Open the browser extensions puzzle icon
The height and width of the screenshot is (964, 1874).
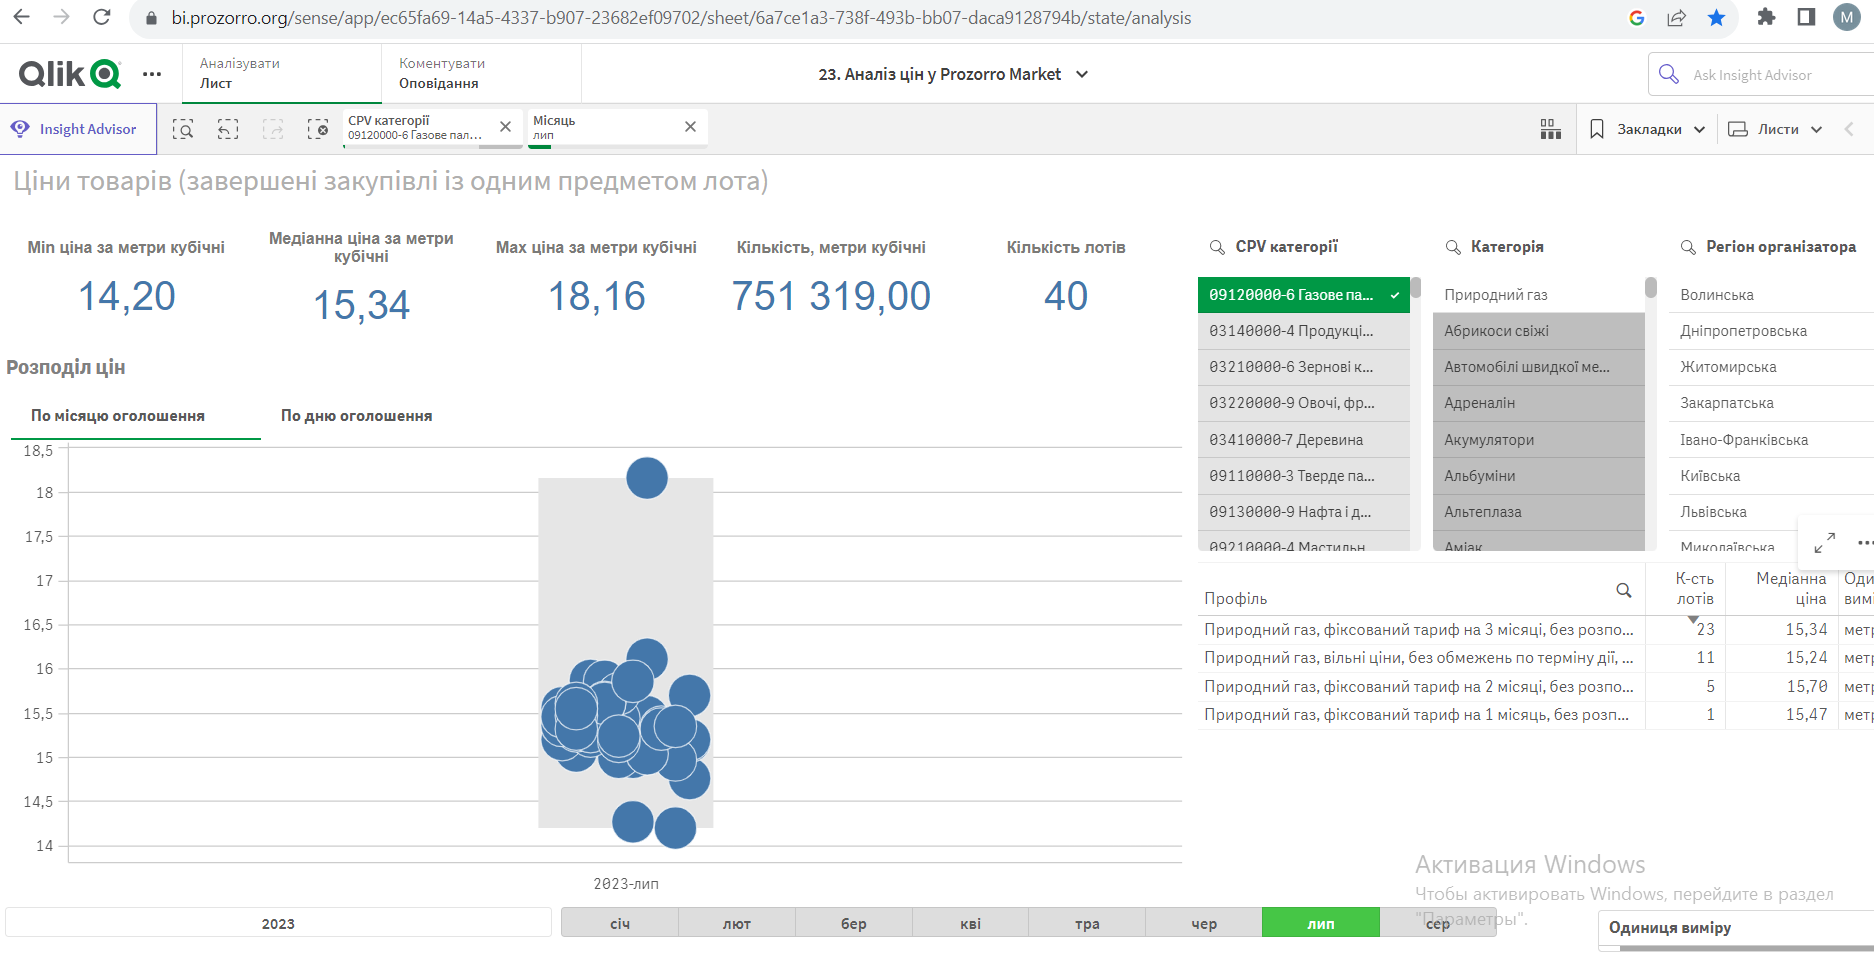1766,17
